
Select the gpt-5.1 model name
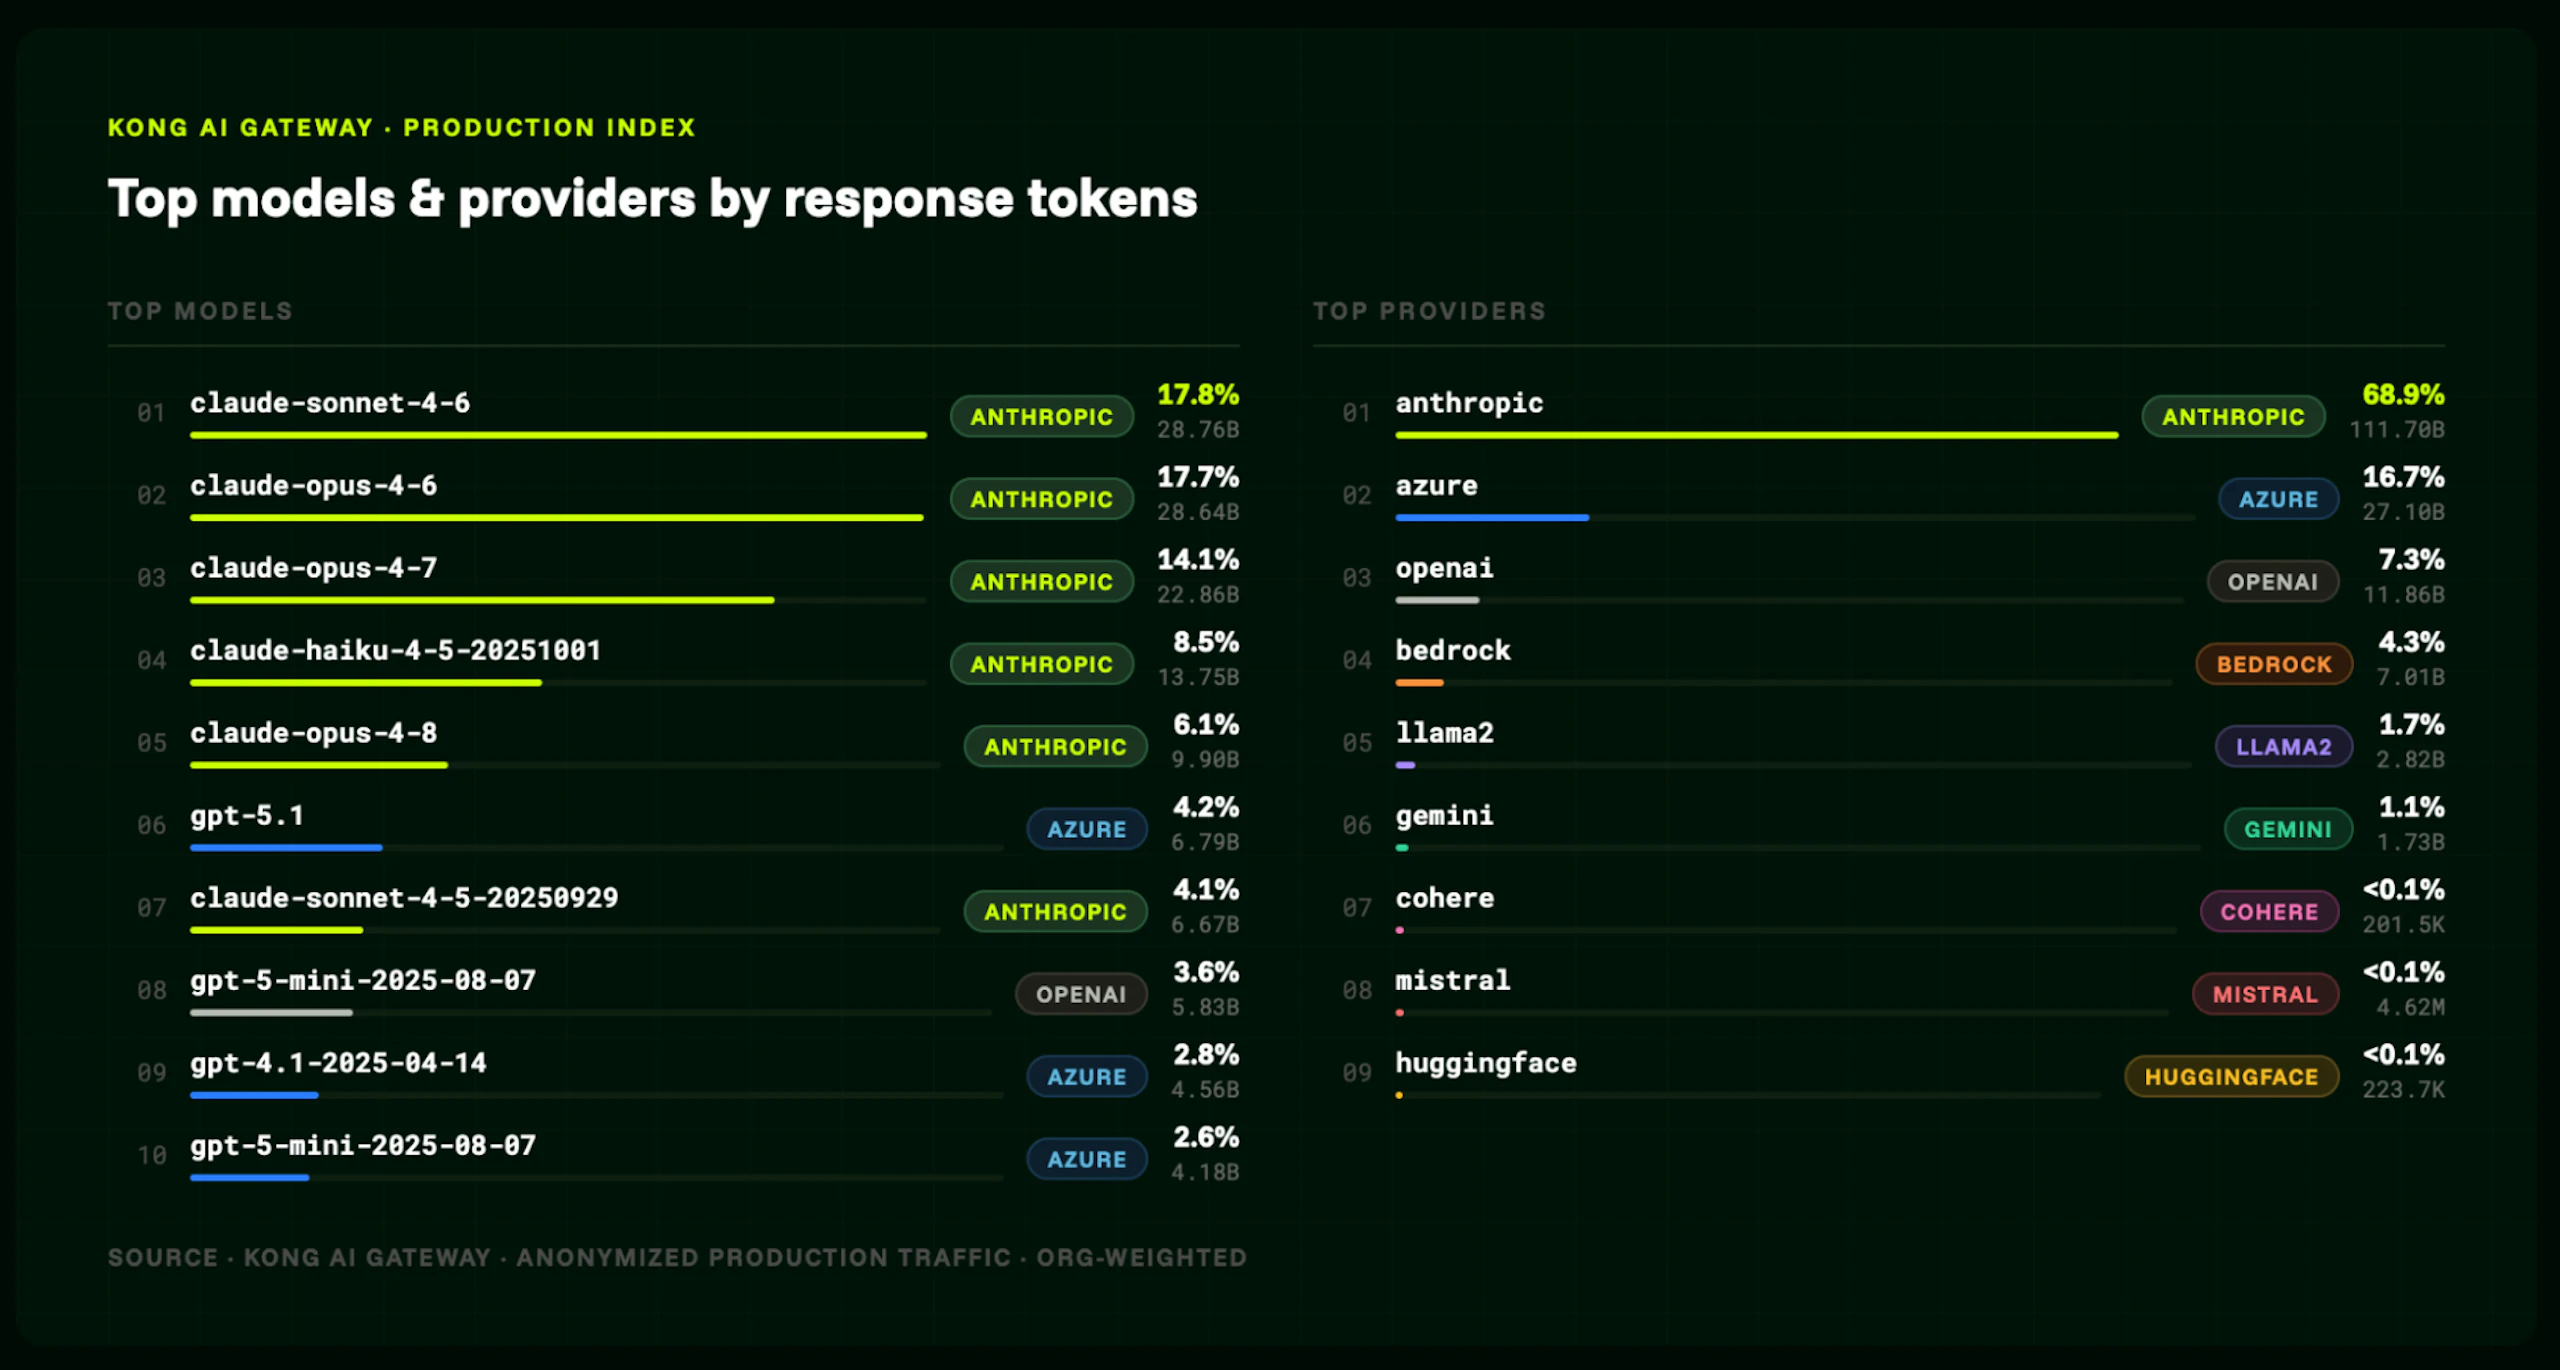coord(247,816)
